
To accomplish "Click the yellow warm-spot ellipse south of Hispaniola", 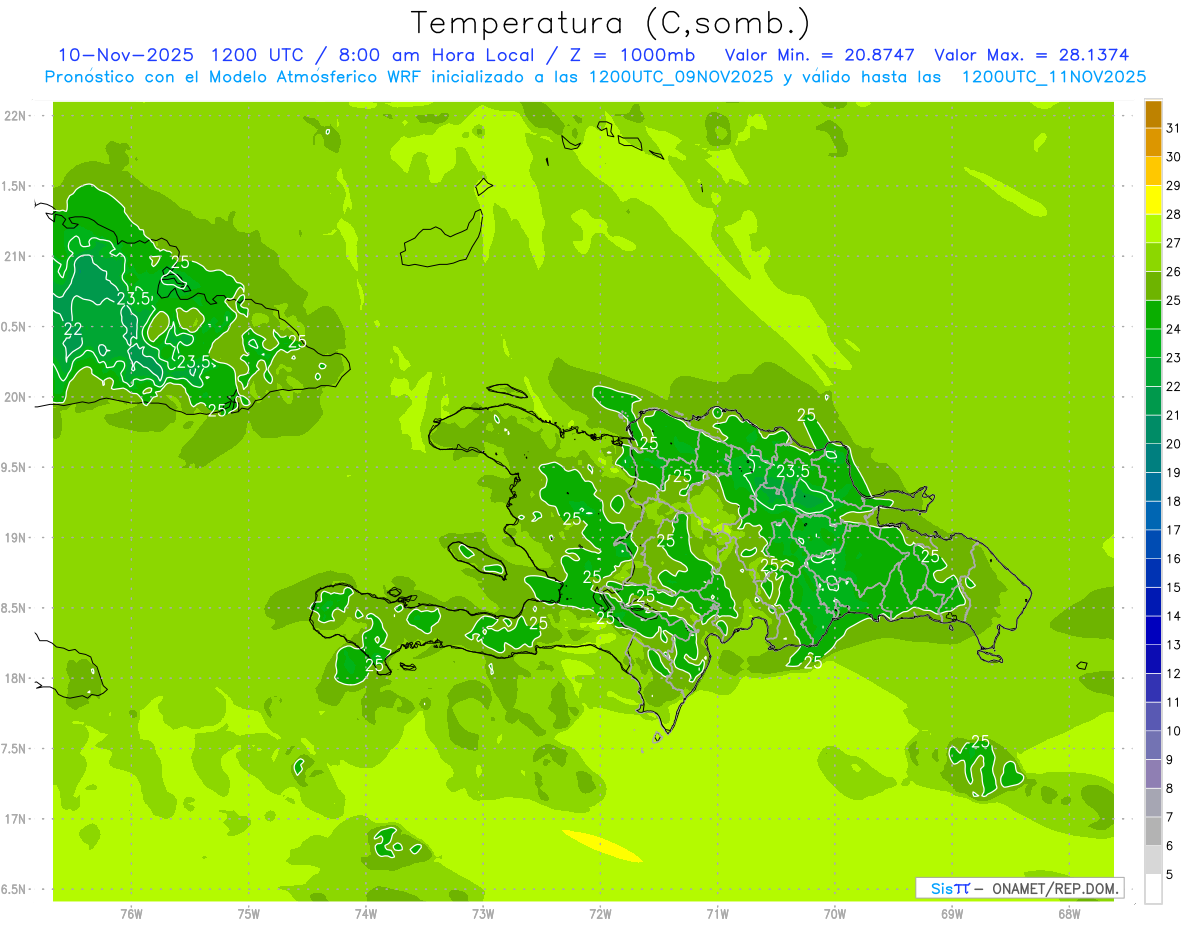I will click(601, 846).
